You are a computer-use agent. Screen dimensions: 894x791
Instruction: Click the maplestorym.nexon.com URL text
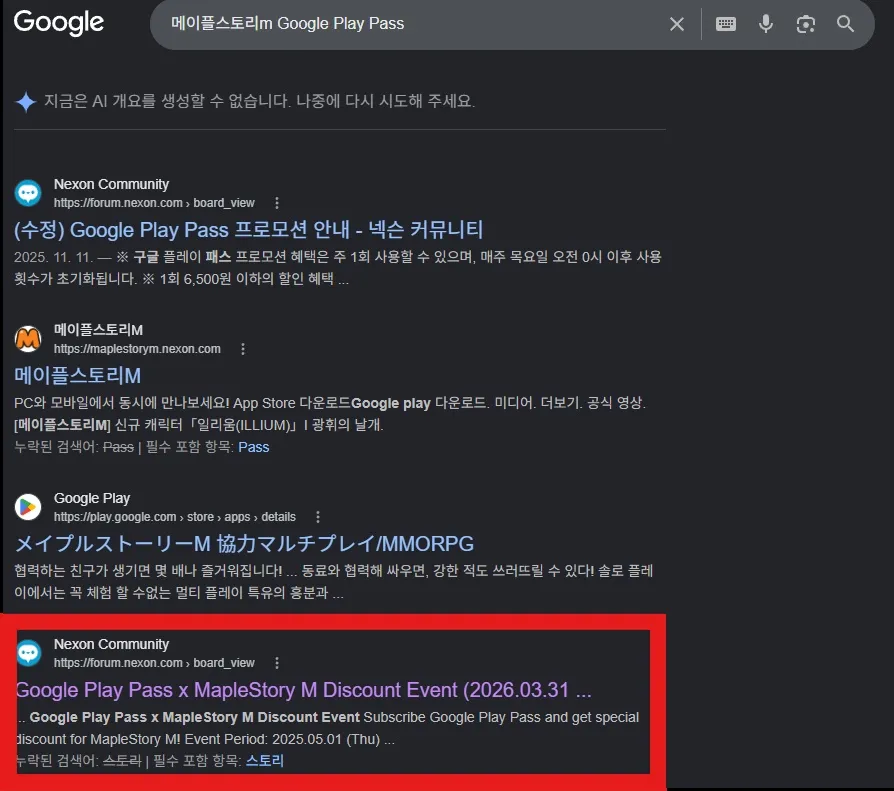pos(137,349)
